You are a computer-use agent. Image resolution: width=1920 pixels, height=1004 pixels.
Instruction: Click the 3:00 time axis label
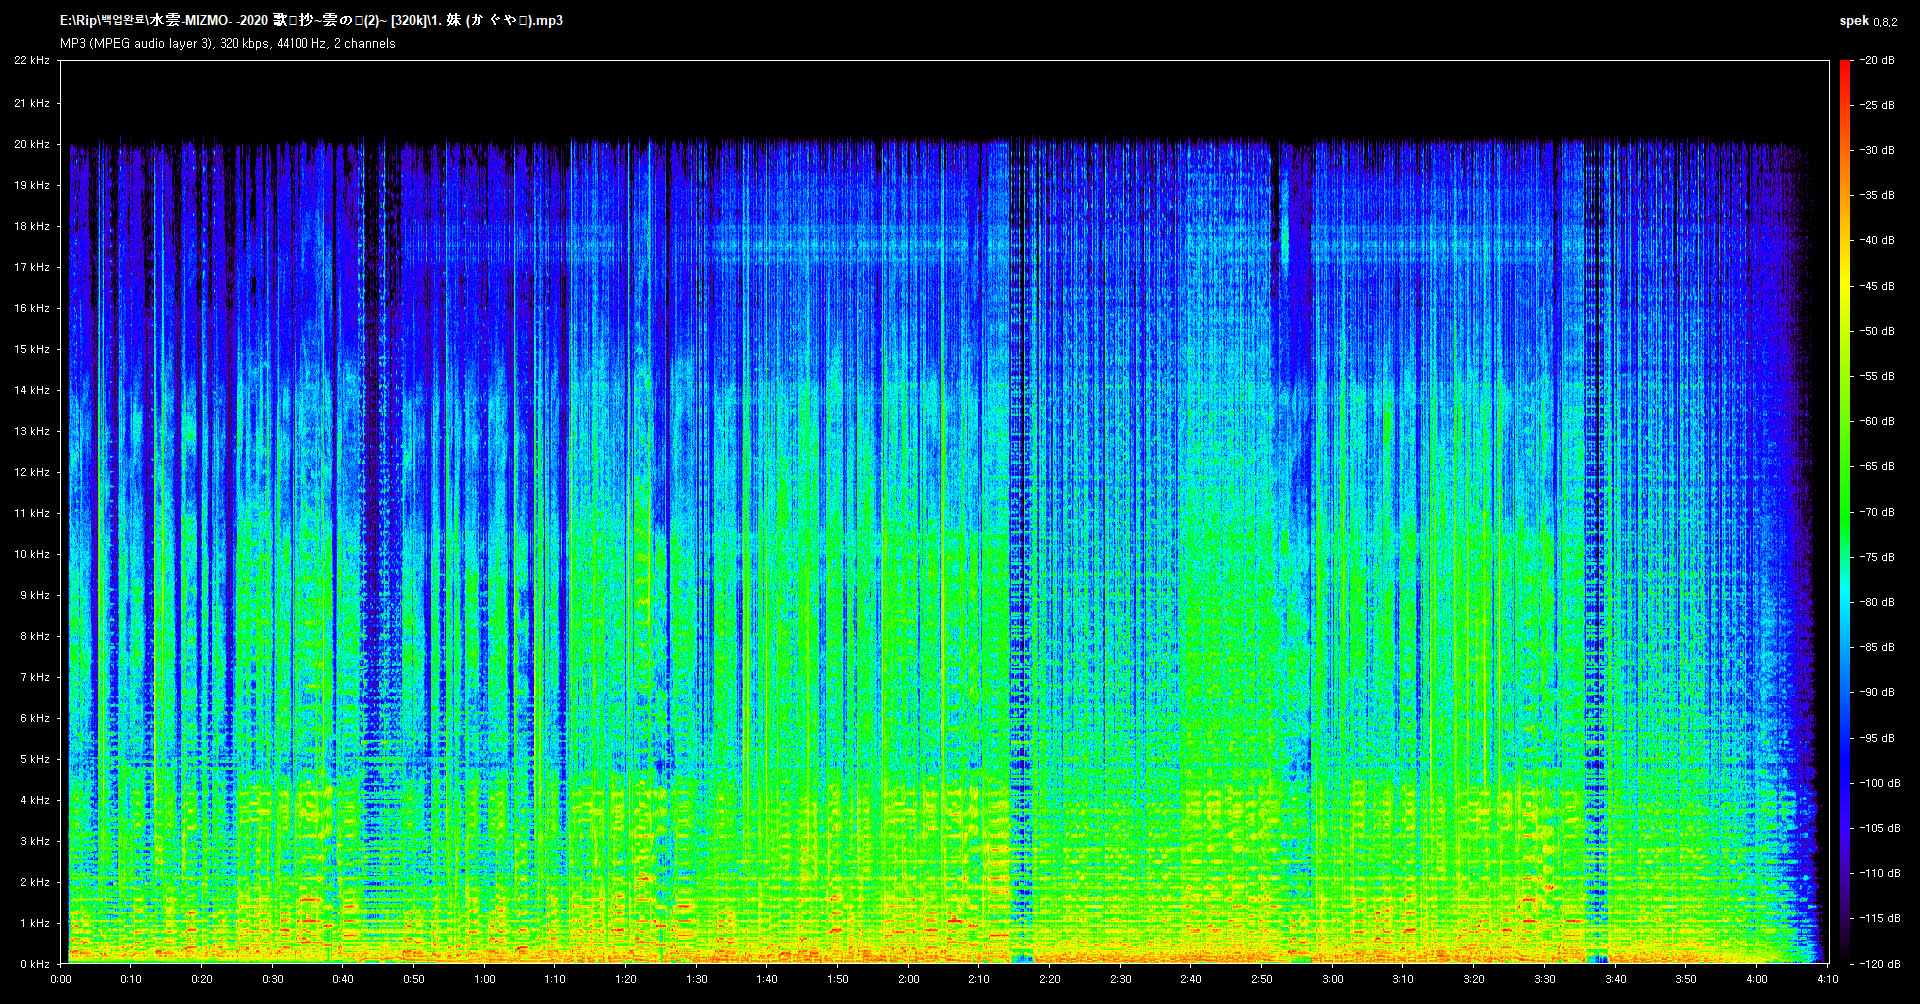click(x=1333, y=979)
